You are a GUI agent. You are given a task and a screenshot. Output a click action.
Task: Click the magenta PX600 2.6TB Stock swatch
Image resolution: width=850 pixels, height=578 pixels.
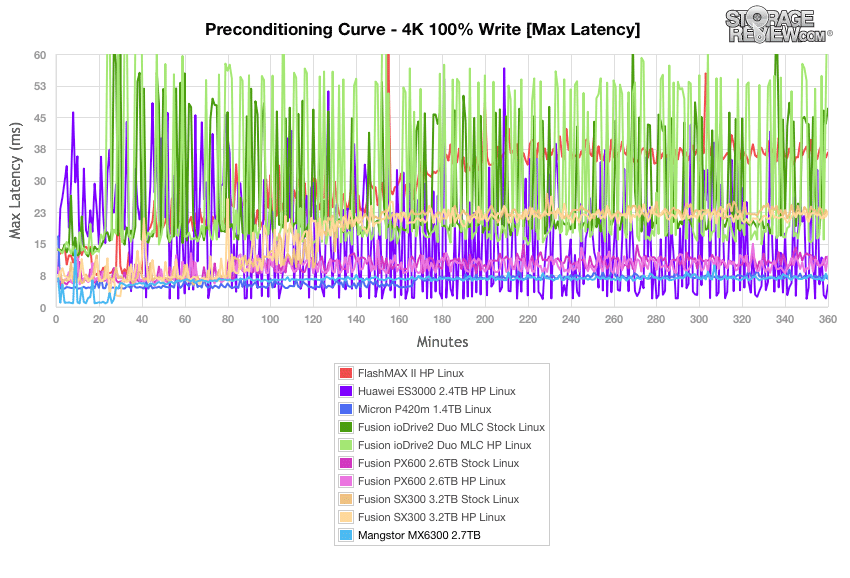346,463
